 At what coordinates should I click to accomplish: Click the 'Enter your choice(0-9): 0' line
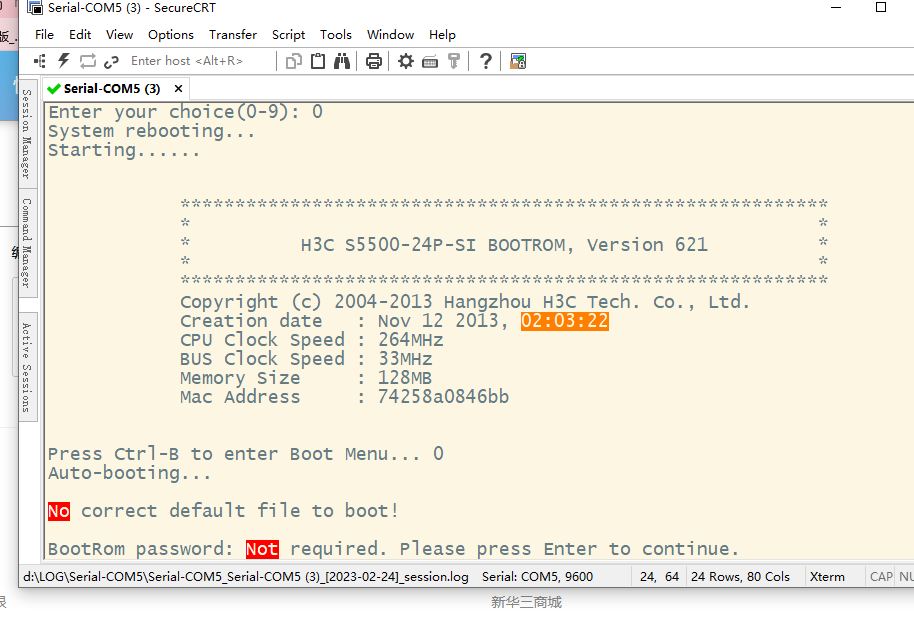pos(185,112)
